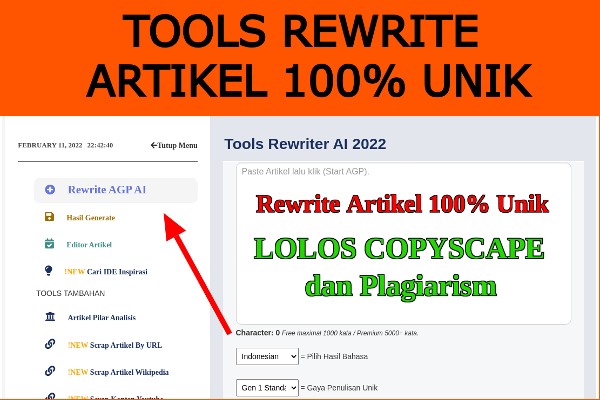Click the Character: 0 counter text

point(258,333)
